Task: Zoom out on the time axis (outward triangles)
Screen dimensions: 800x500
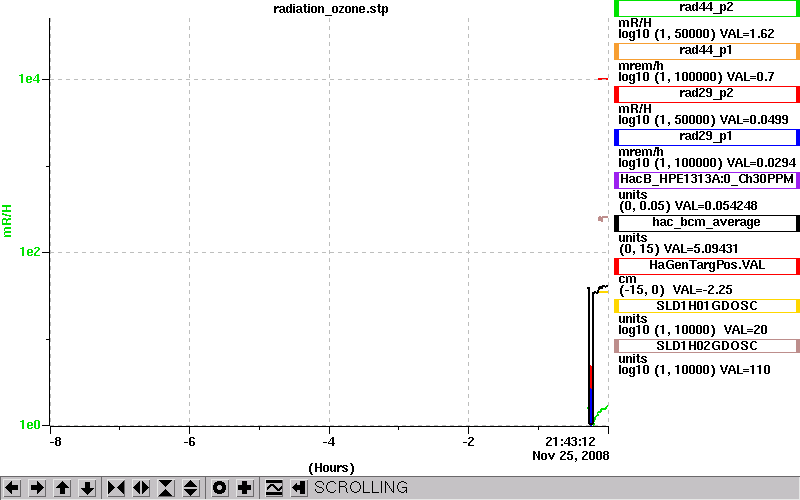Action: pyautogui.click(x=141, y=488)
